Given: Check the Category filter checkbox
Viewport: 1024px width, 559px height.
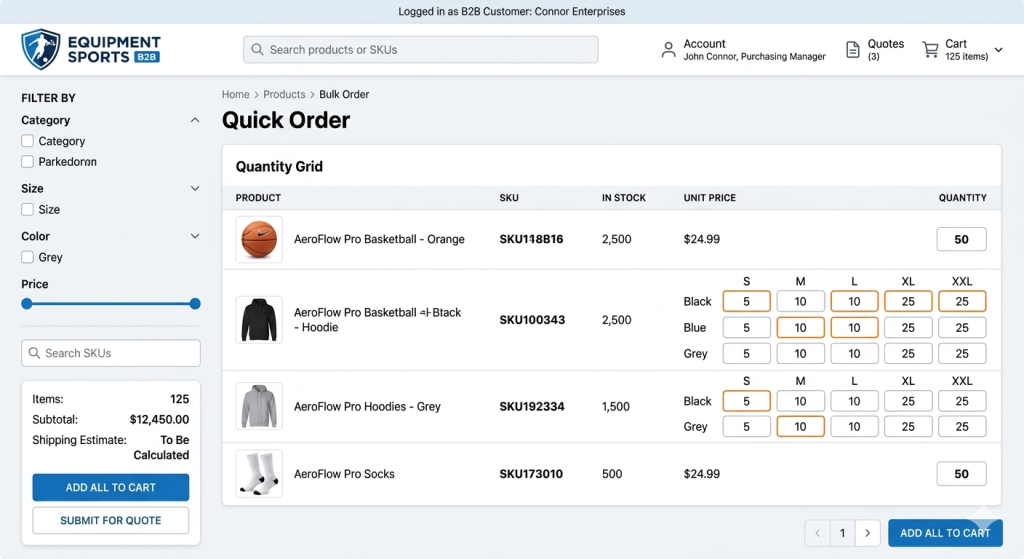Looking at the screenshot, I should [27, 141].
